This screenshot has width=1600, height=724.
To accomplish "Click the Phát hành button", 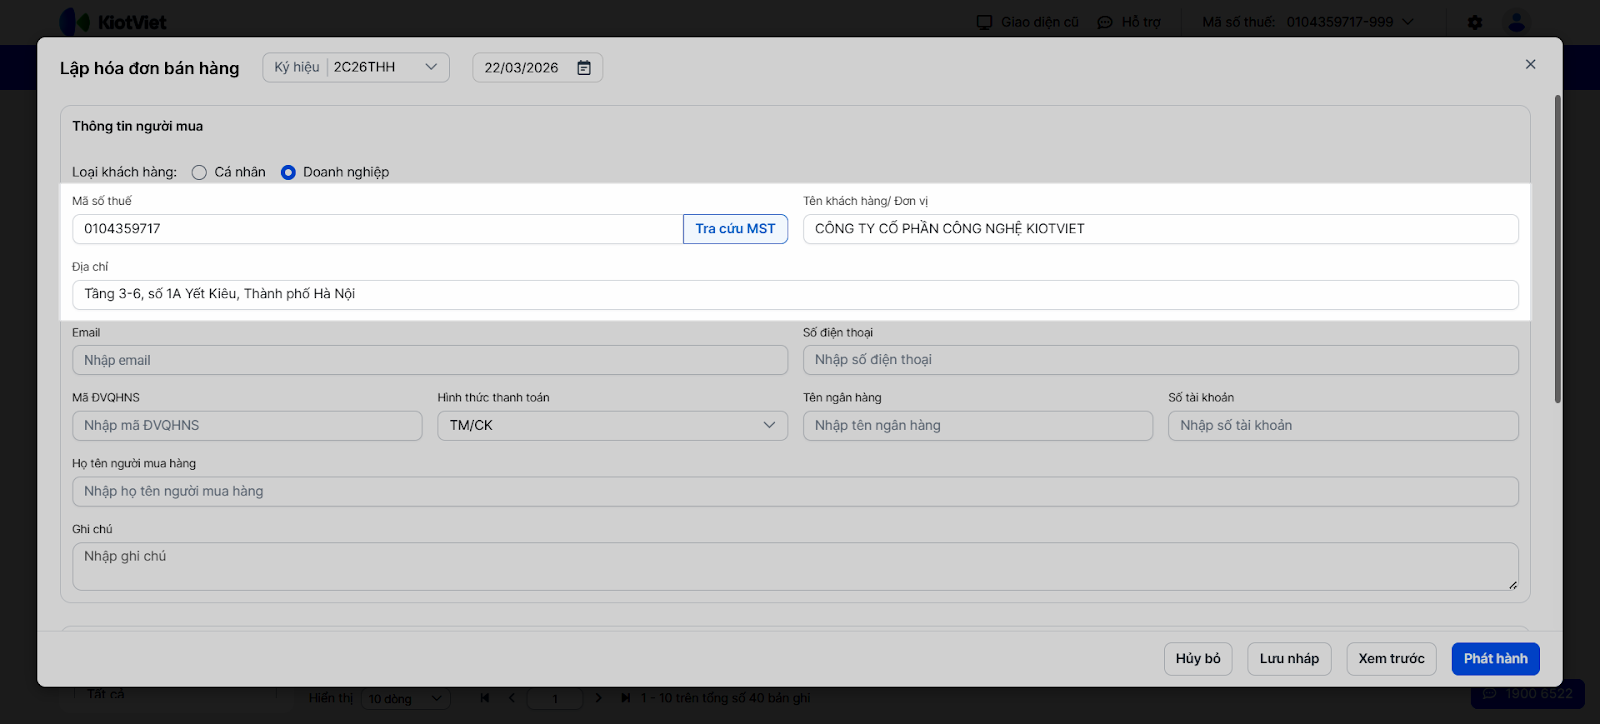I will pyautogui.click(x=1495, y=659).
